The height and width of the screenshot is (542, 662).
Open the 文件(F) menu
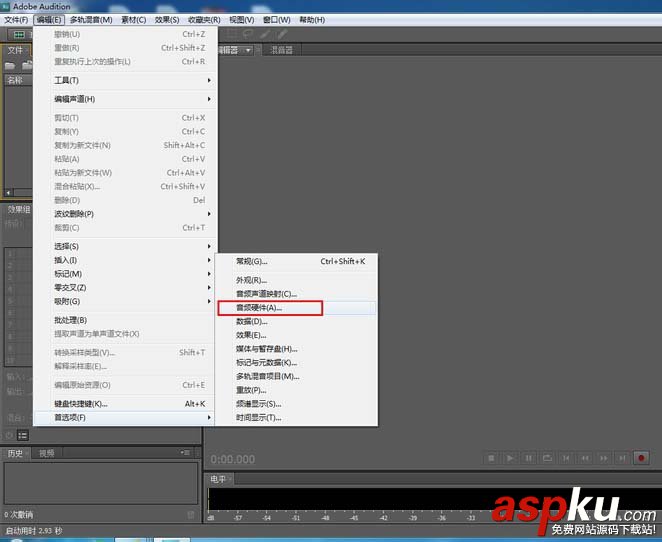(16, 20)
